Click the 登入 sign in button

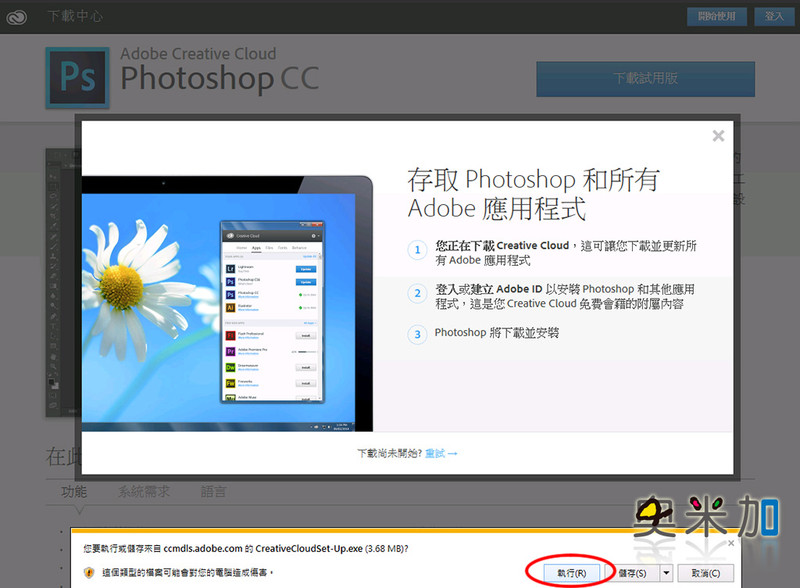[773, 16]
